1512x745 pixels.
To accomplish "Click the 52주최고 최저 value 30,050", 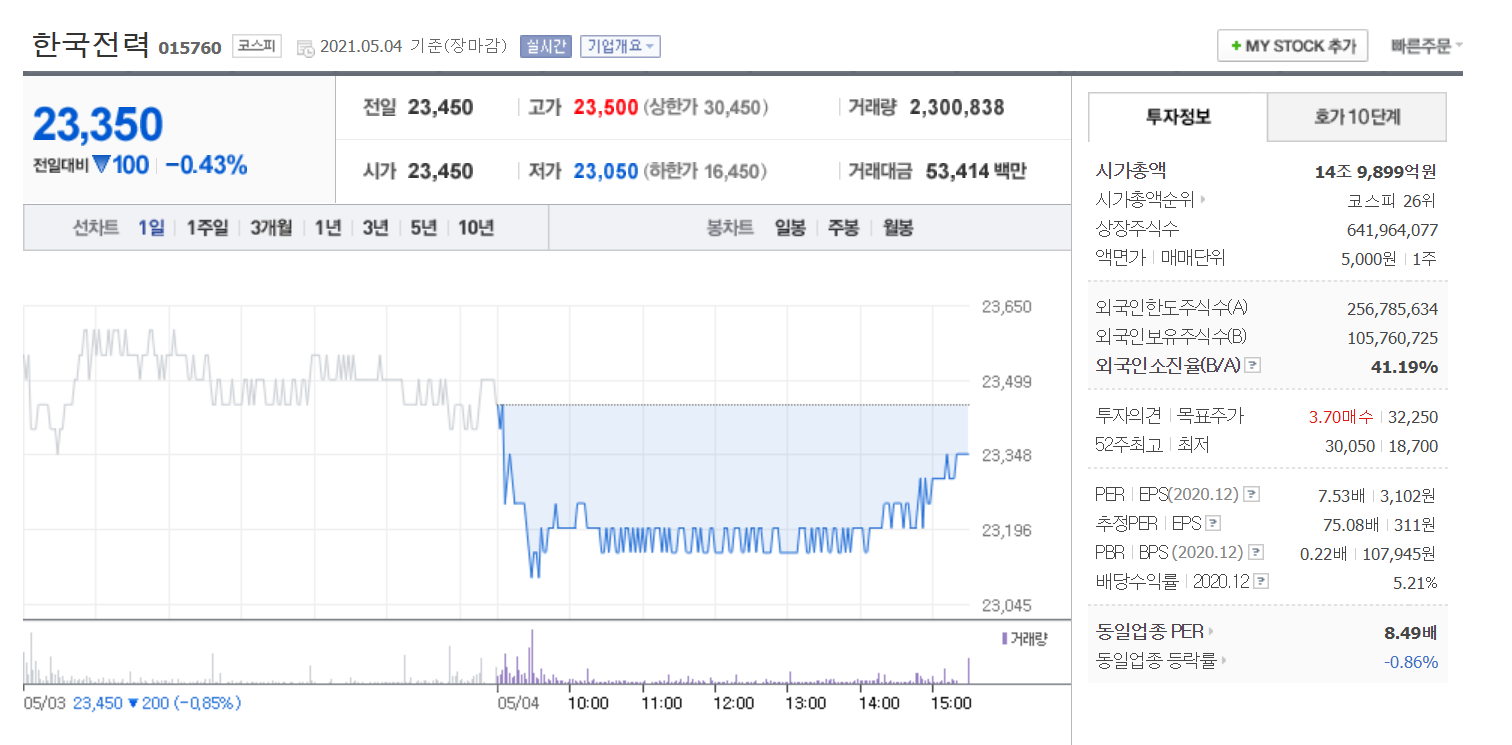I will pyautogui.click(x=1350, y=446).
